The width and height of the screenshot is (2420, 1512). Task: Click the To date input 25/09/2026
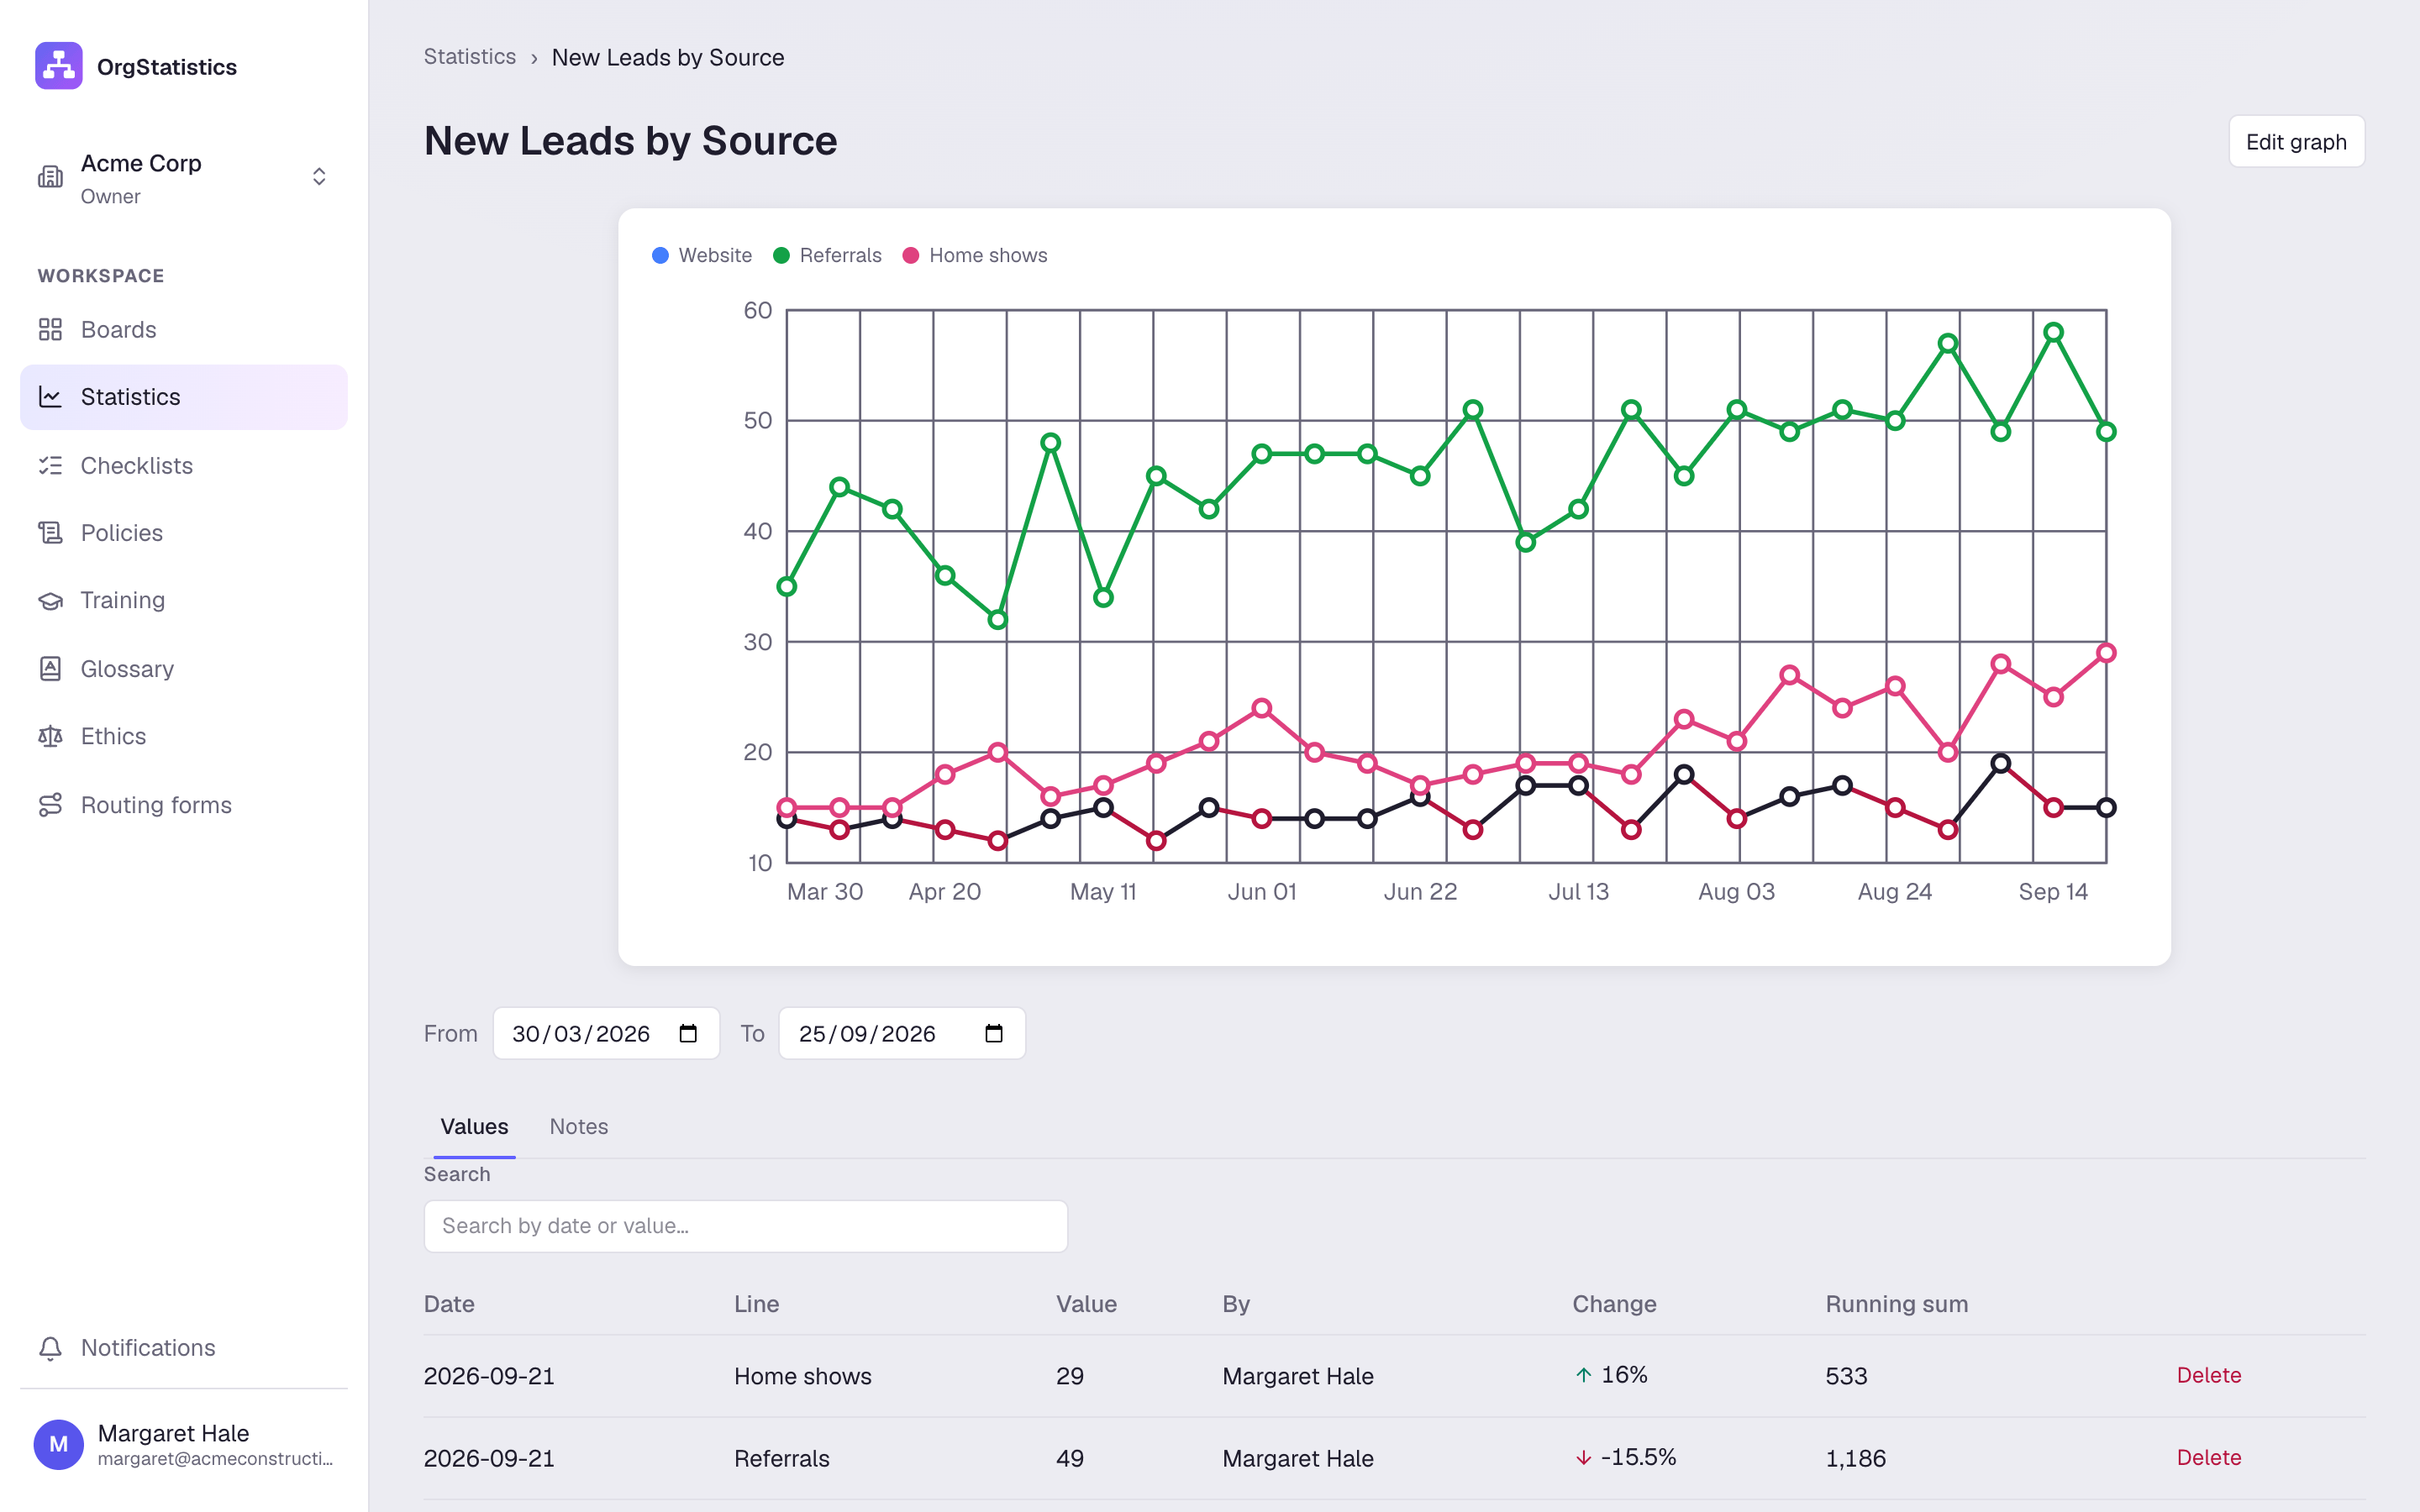click(902, 1033)
